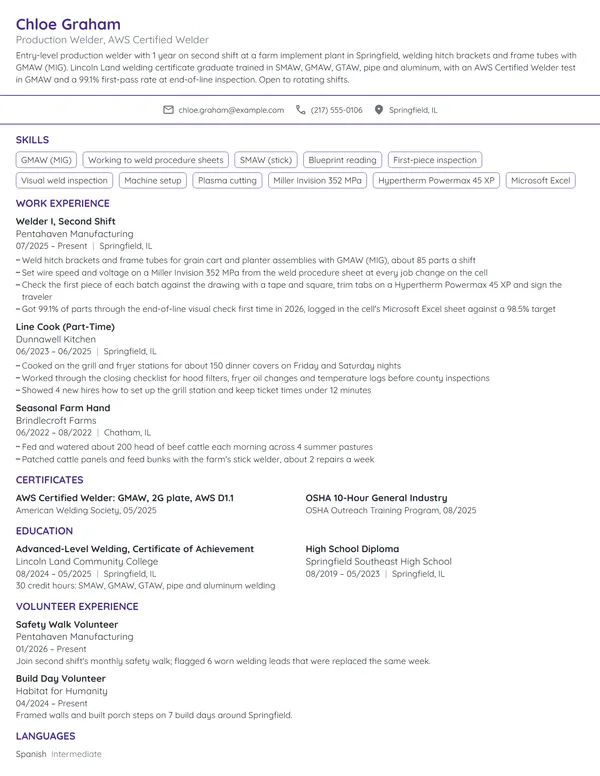Click the location pin icon
Image resolution: width=600 pixels, height=776 pixels.
pyautogui.click(x=379, y=110)
